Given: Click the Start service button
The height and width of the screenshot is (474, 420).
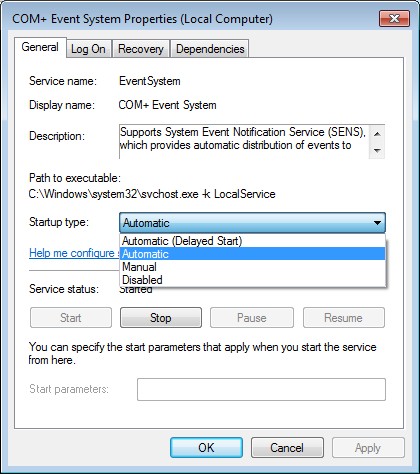Looking at the screenshot, I should (x=71, y=318).
